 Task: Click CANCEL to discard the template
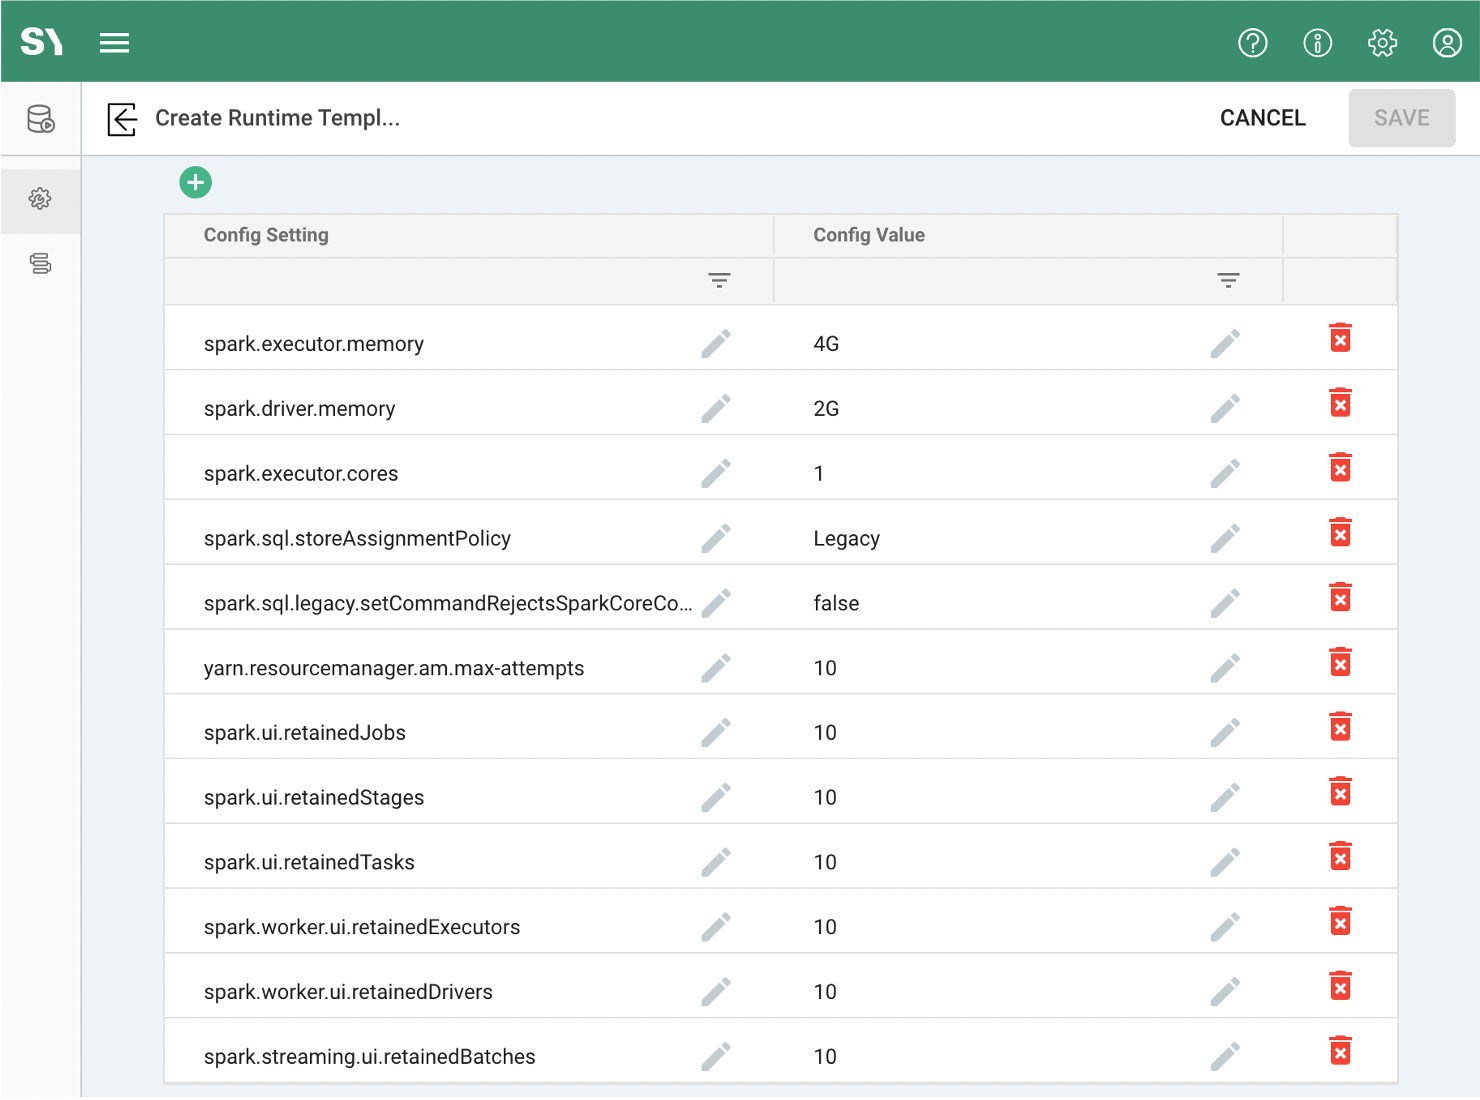pyautogui.click(x=1262, y=118)
